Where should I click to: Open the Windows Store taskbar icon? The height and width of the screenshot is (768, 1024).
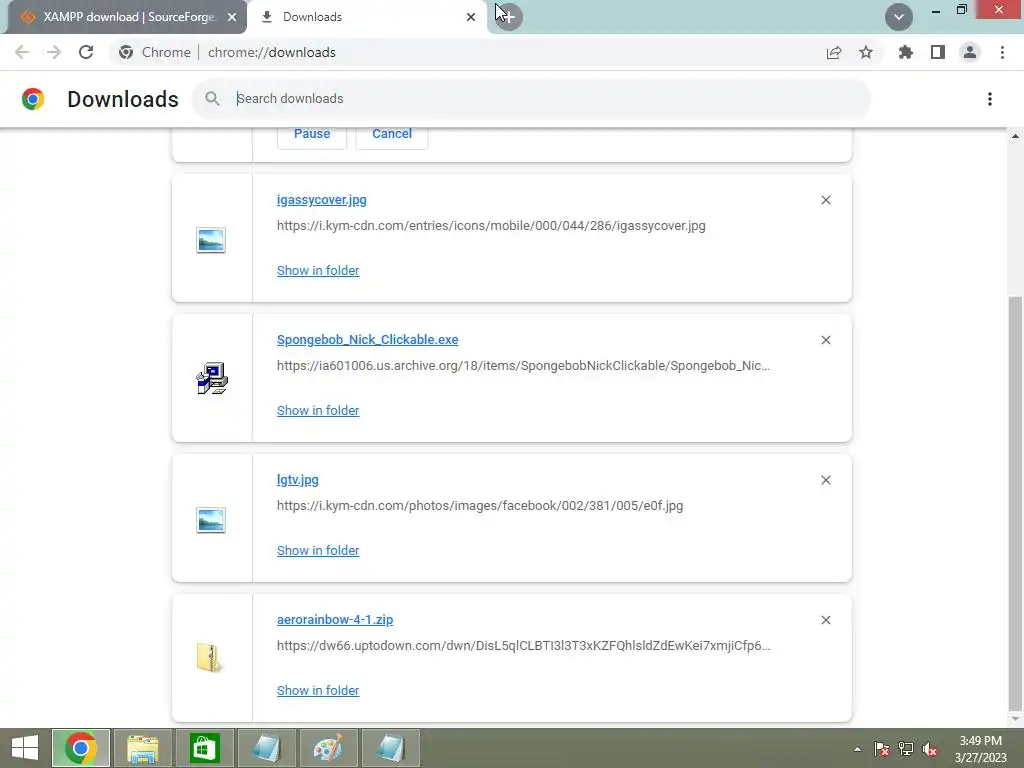(x=204, y=748)
